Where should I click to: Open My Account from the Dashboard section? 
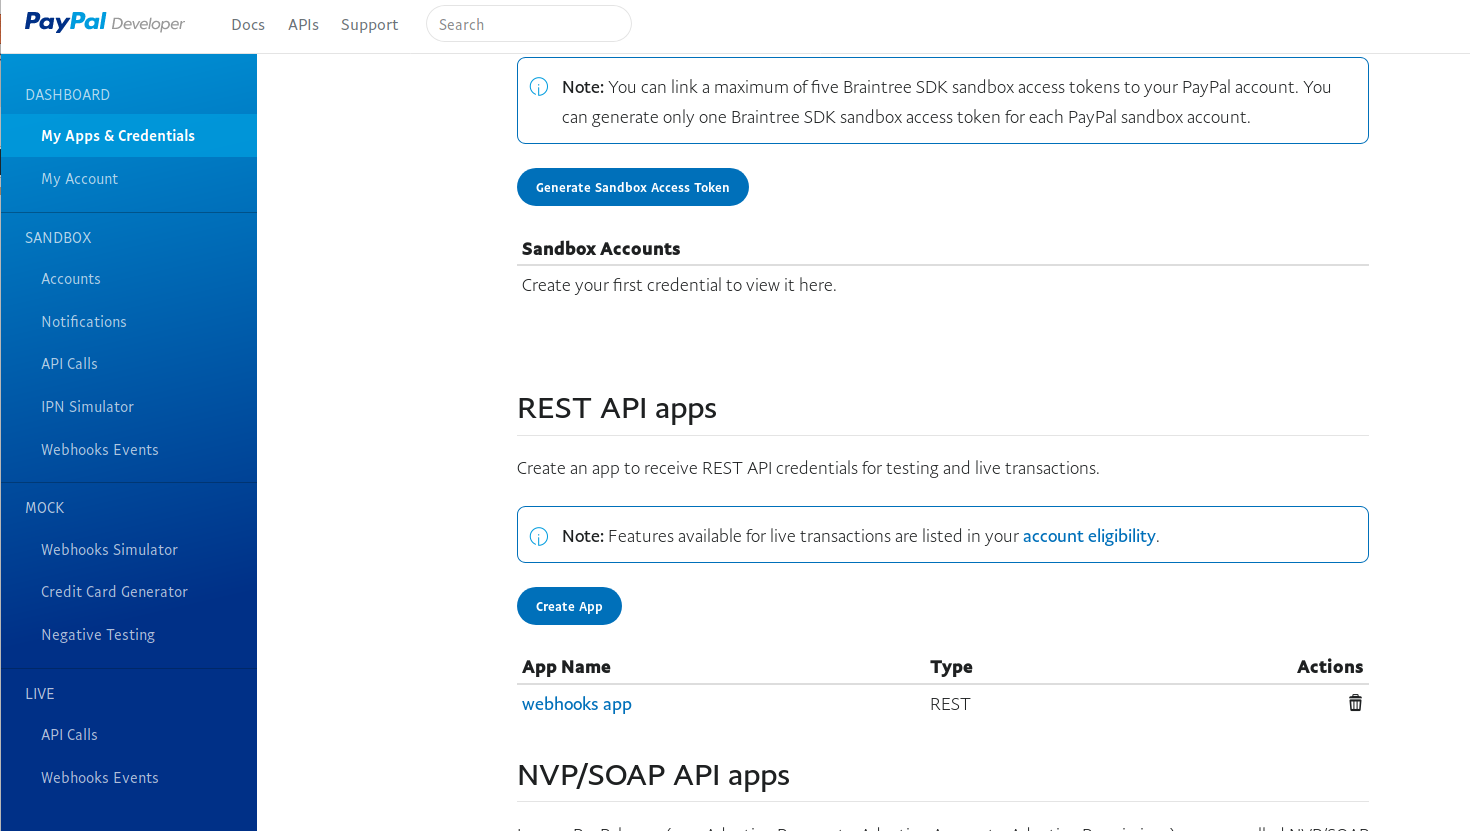(79, 178)
